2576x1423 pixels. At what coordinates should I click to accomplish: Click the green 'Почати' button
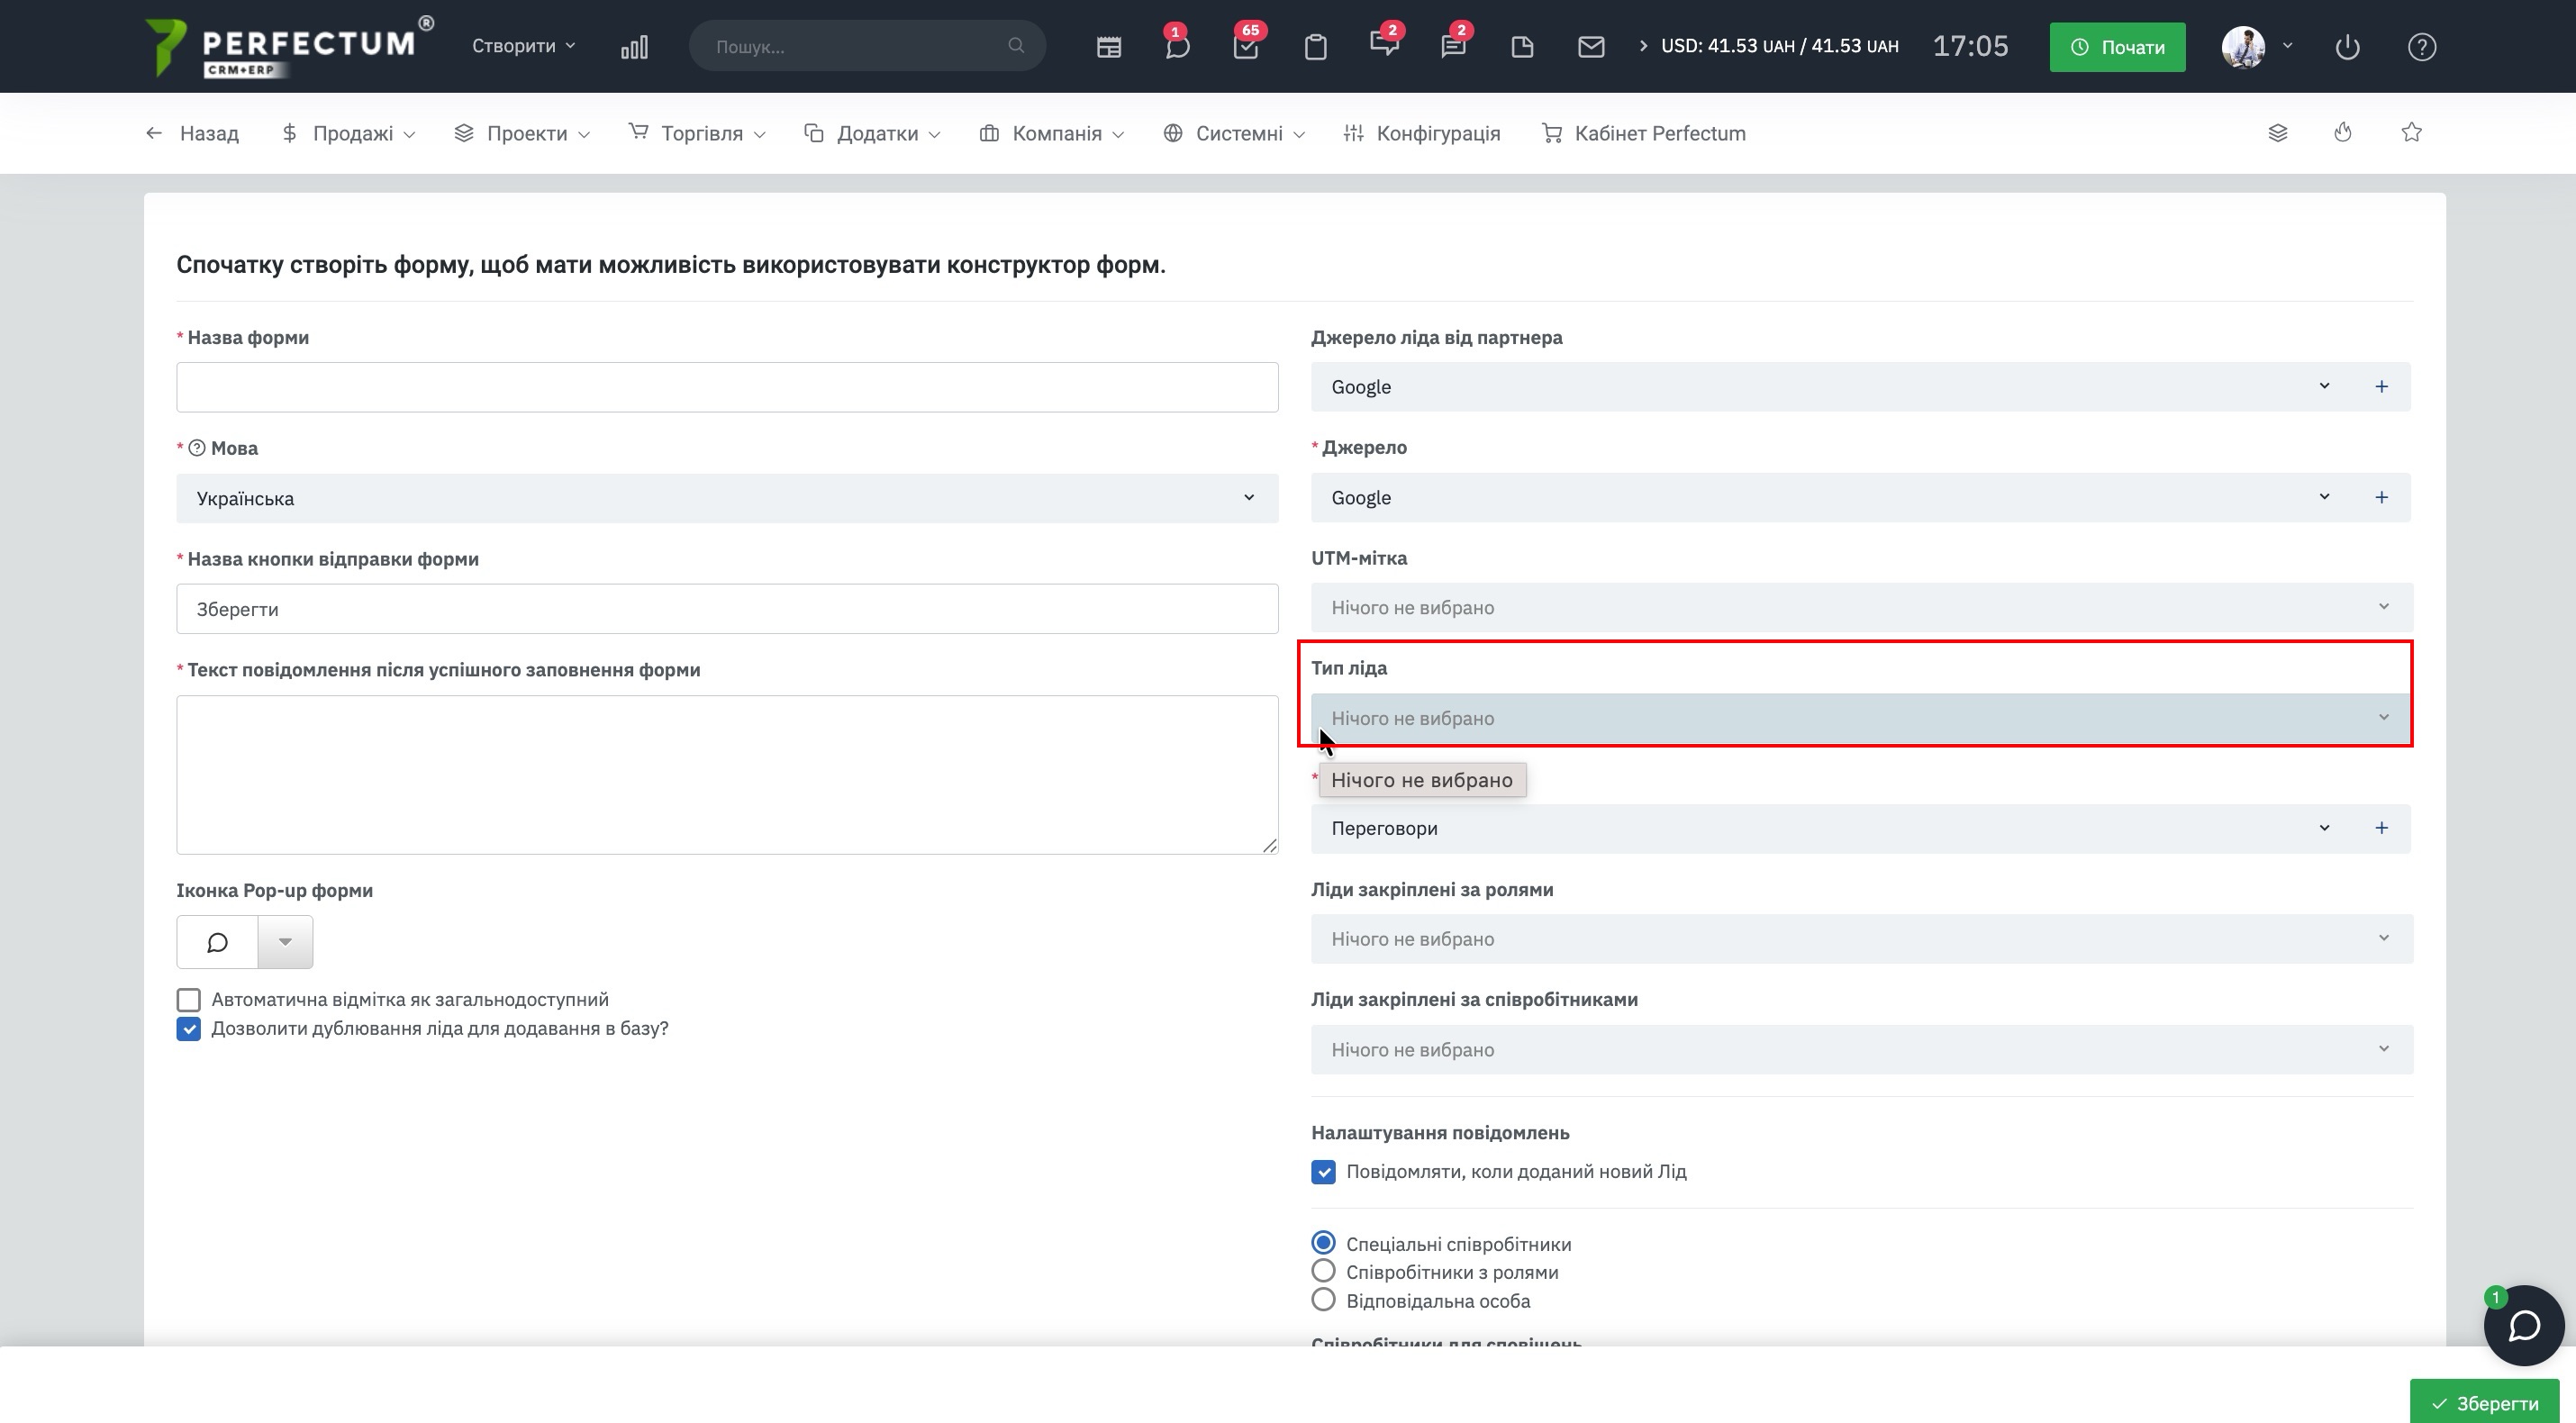pyautogui.click(x=2117, y=47)
